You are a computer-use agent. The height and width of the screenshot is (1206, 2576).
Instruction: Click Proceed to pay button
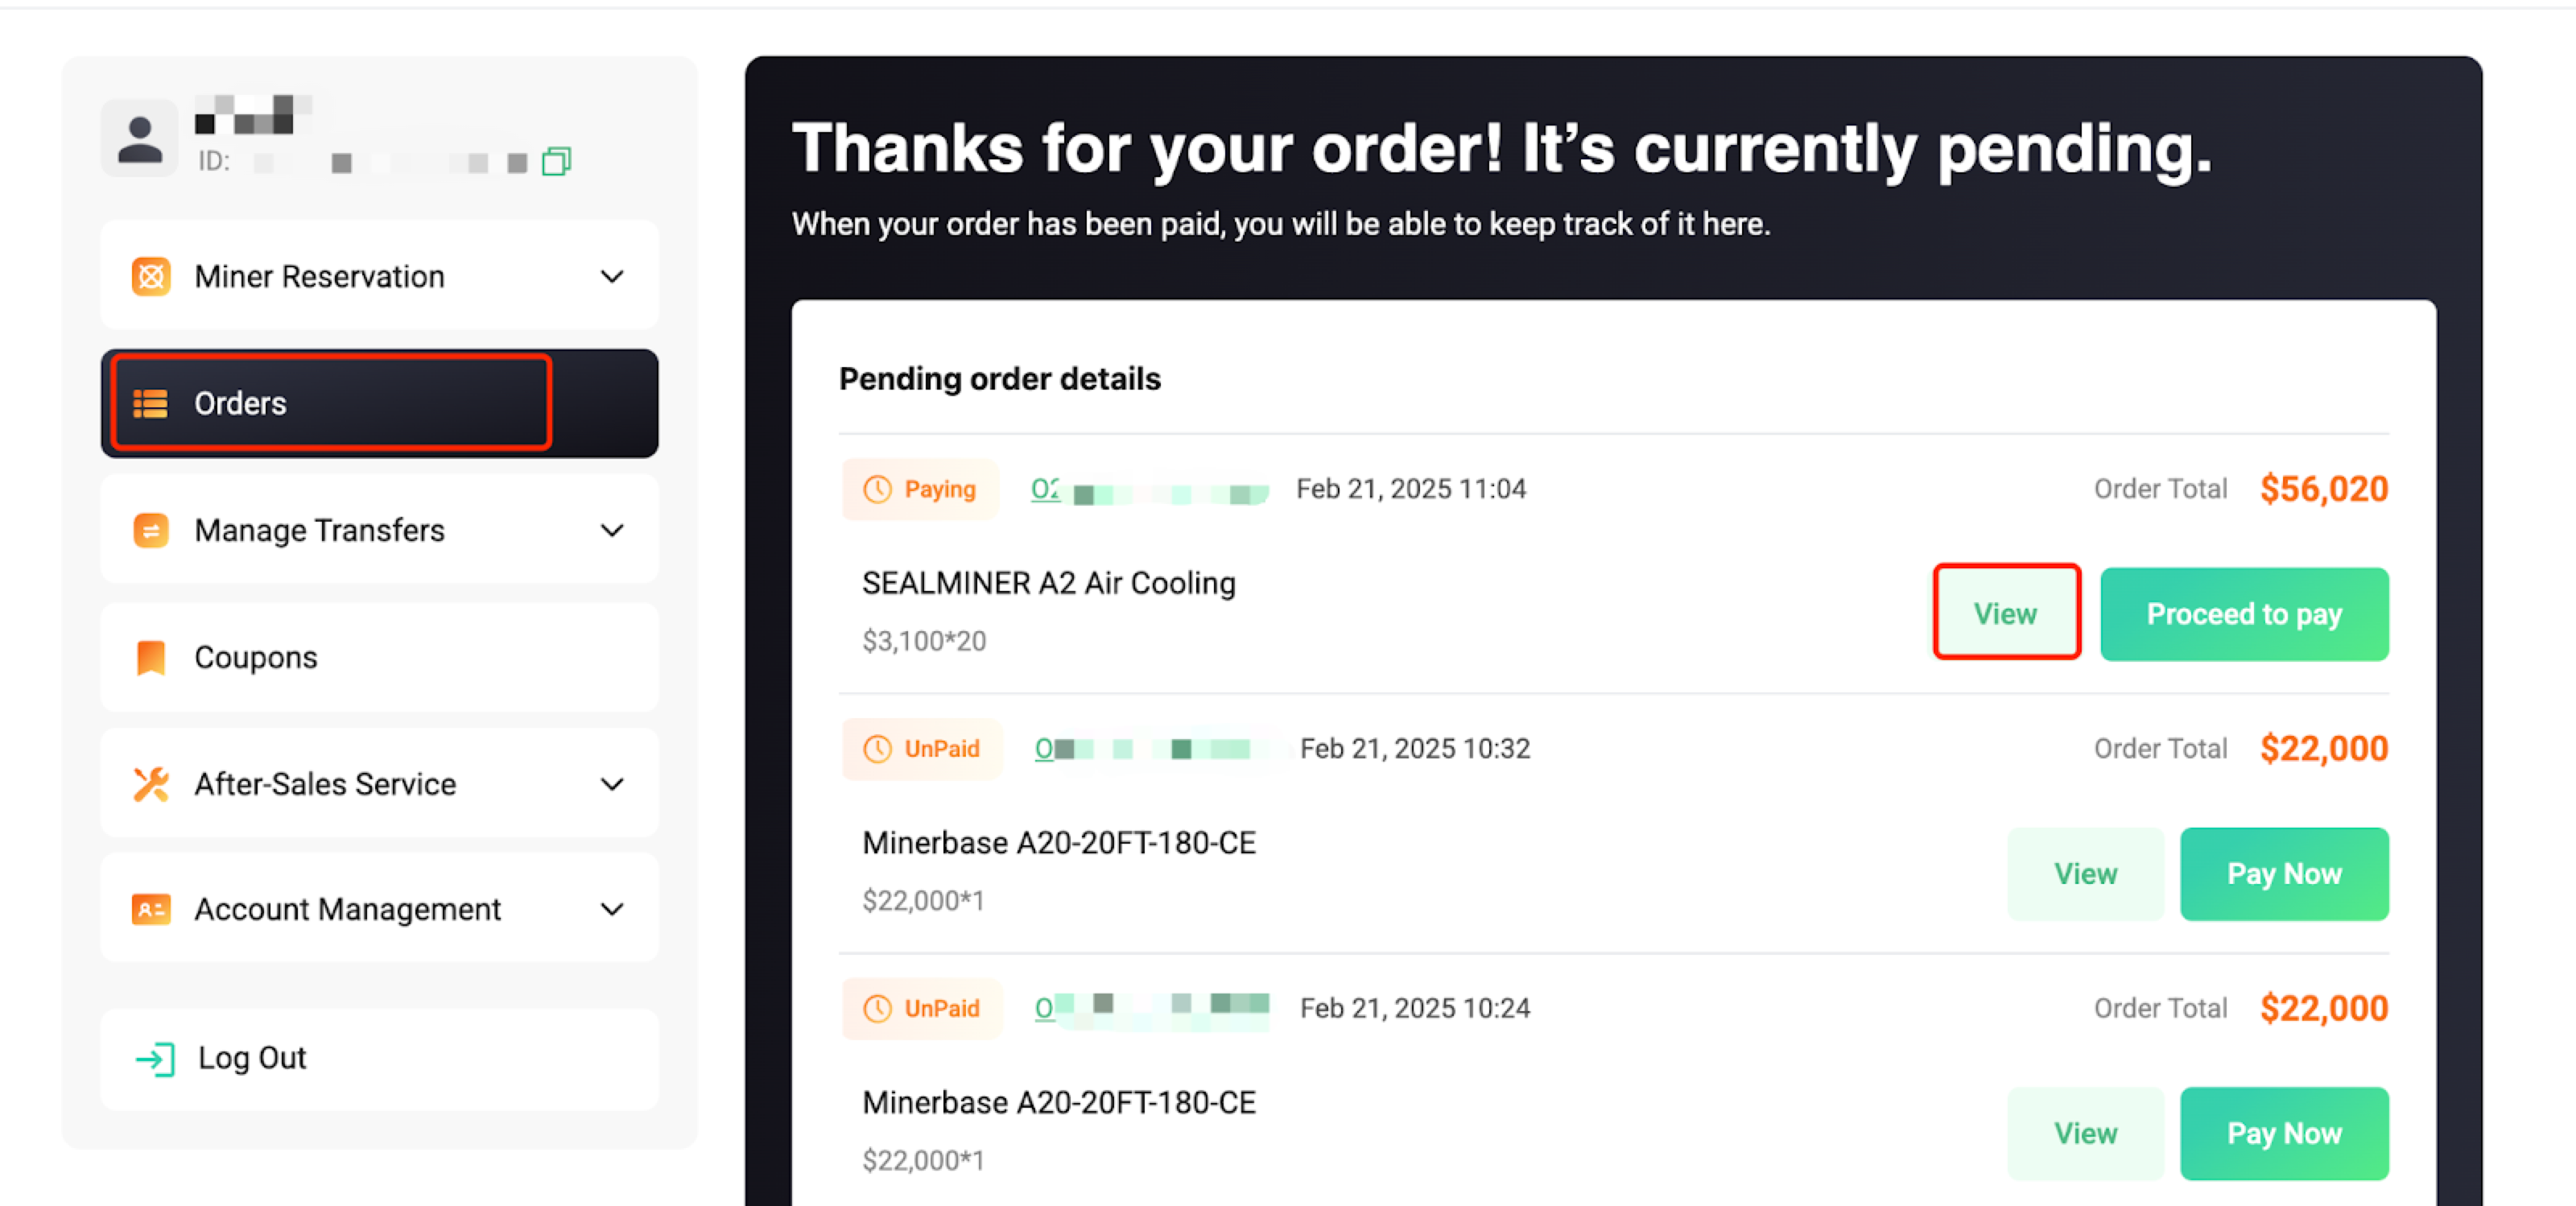2244,613
